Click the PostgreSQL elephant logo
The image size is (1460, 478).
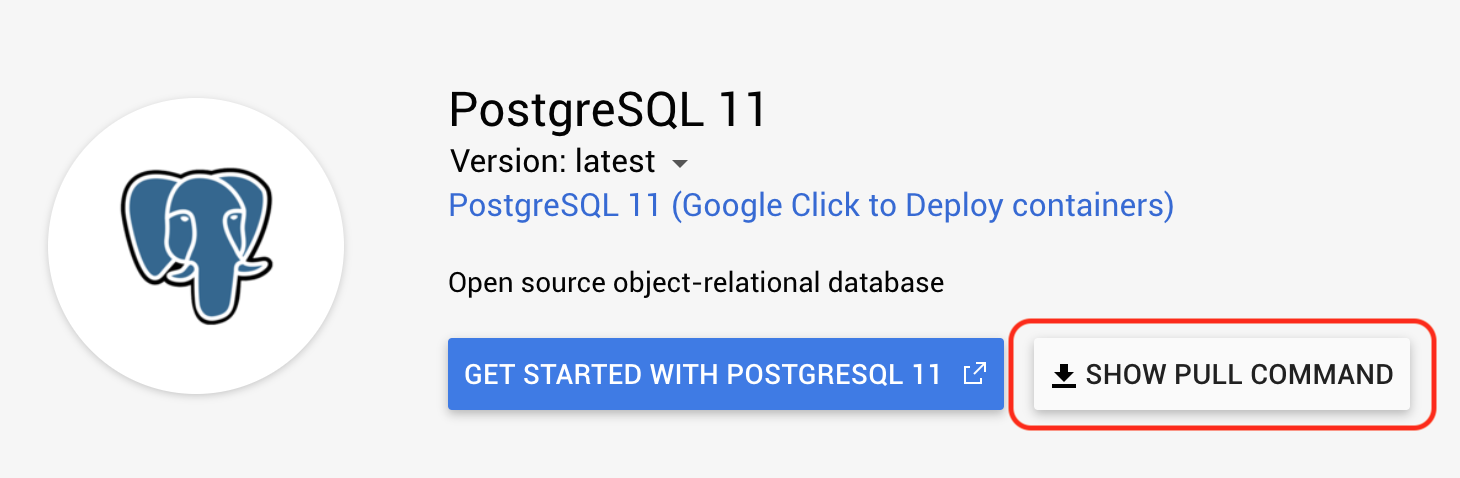pyautogui.click(x=196, y=246)
